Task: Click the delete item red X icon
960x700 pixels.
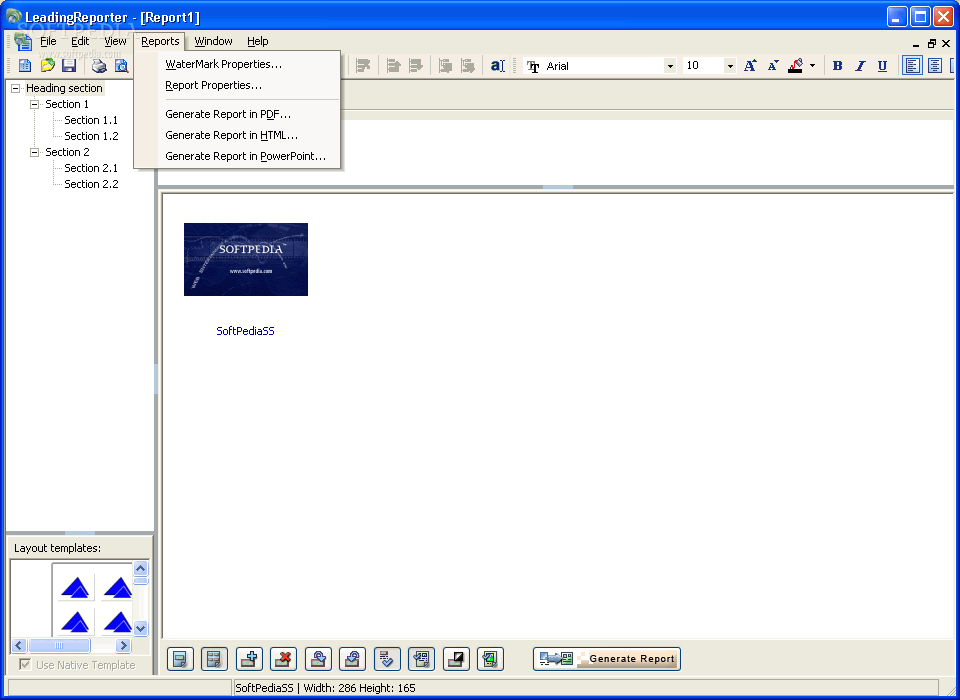Action: [283, 659]
